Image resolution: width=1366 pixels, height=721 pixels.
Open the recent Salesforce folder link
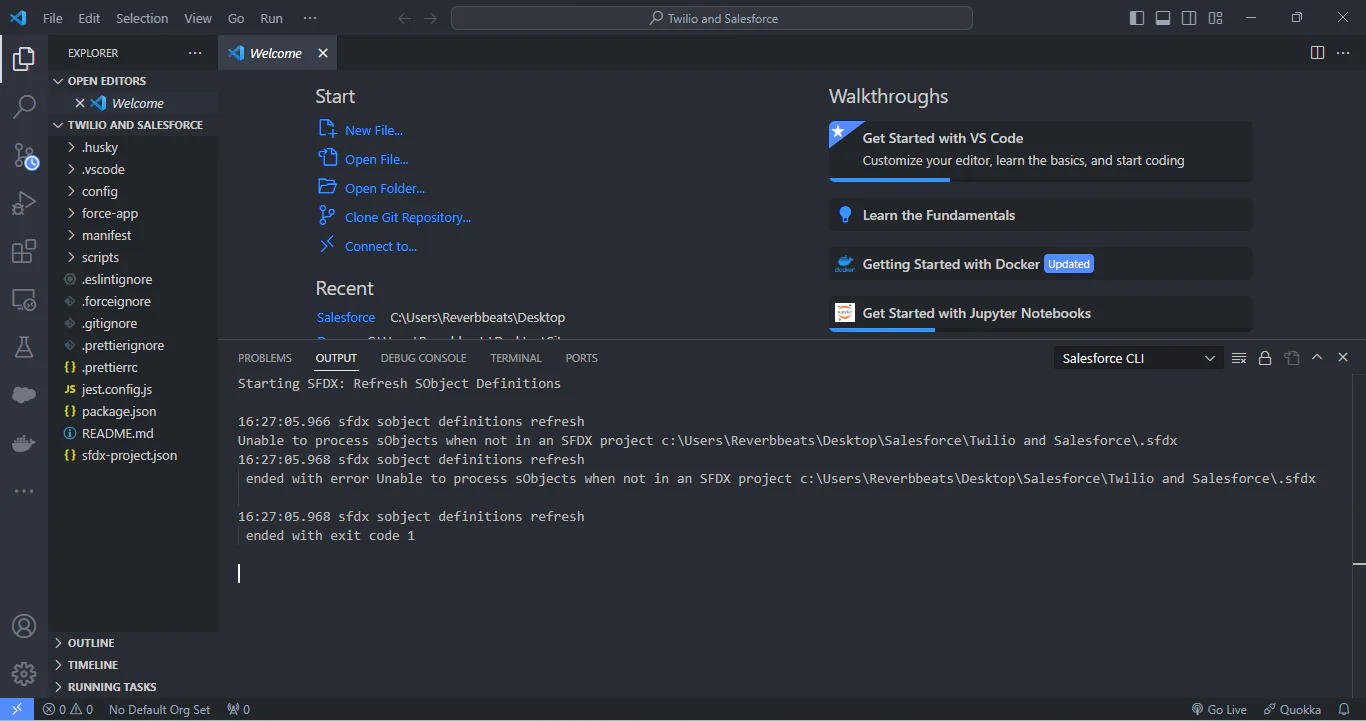(x=346, y=317)
